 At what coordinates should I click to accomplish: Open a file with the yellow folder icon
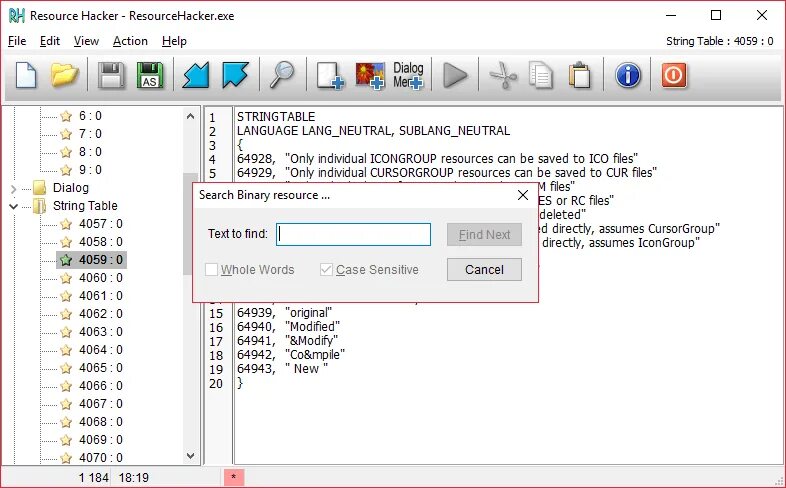pyautogui.click(x=64, y=75)
